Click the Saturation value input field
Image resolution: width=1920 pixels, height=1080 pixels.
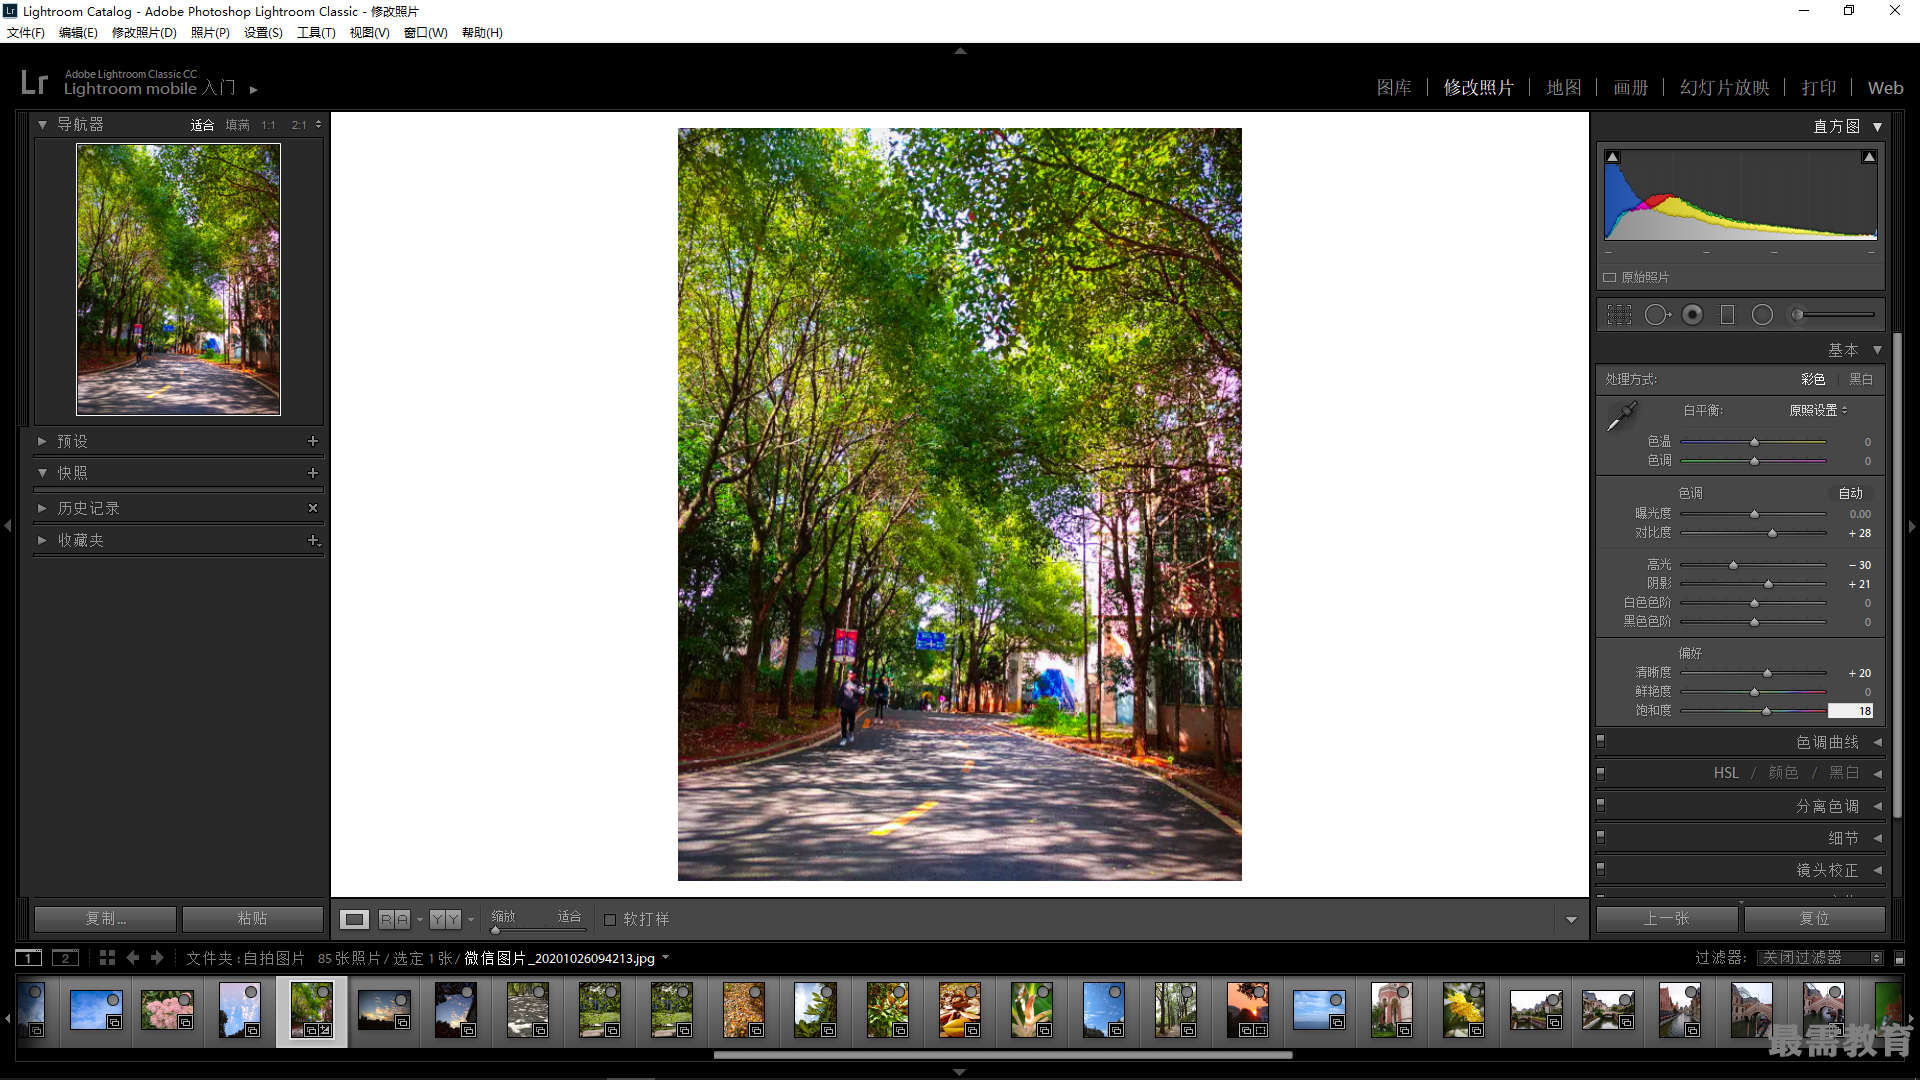[x=1851, y=711]
